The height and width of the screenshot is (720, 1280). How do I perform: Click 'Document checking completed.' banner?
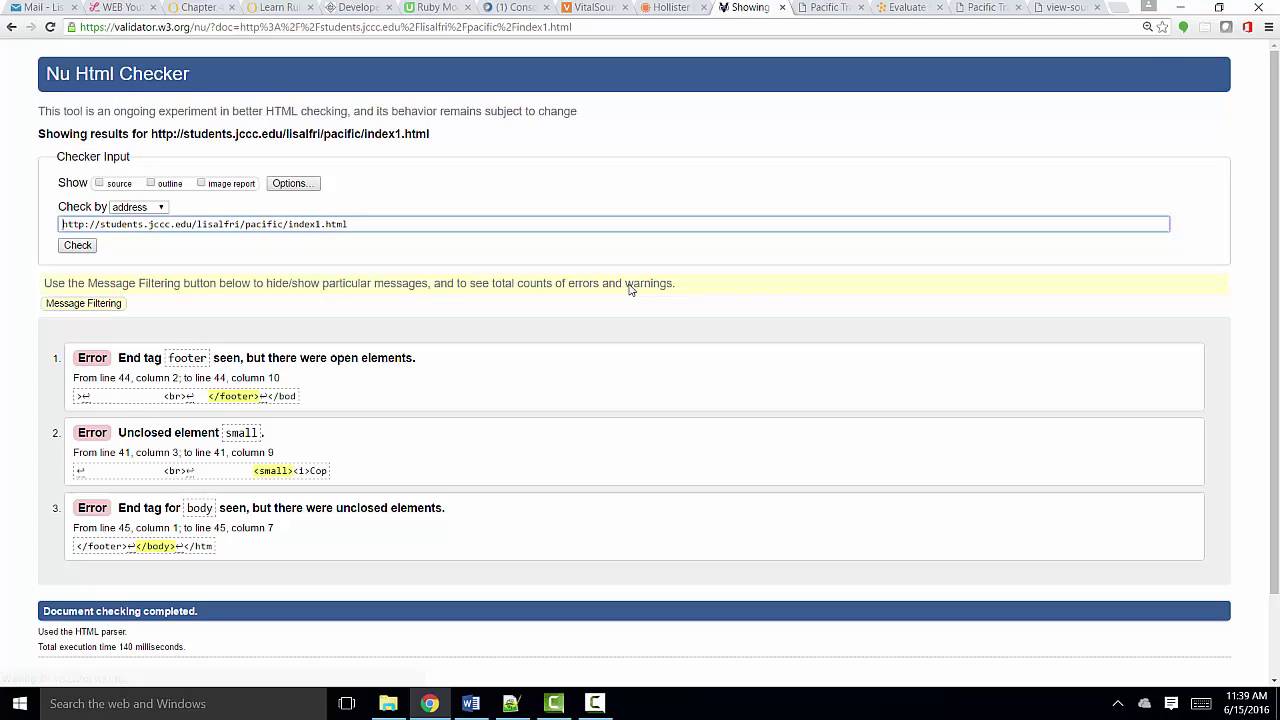tap(634, 611)
